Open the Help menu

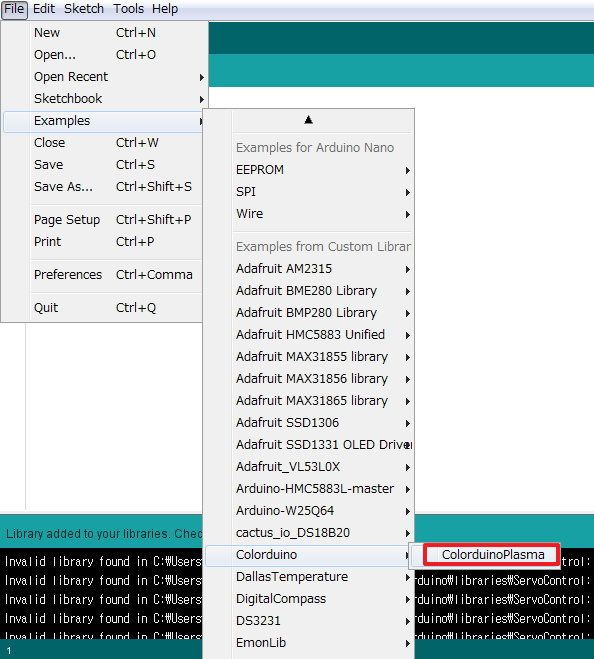click(x=165, y=9)
